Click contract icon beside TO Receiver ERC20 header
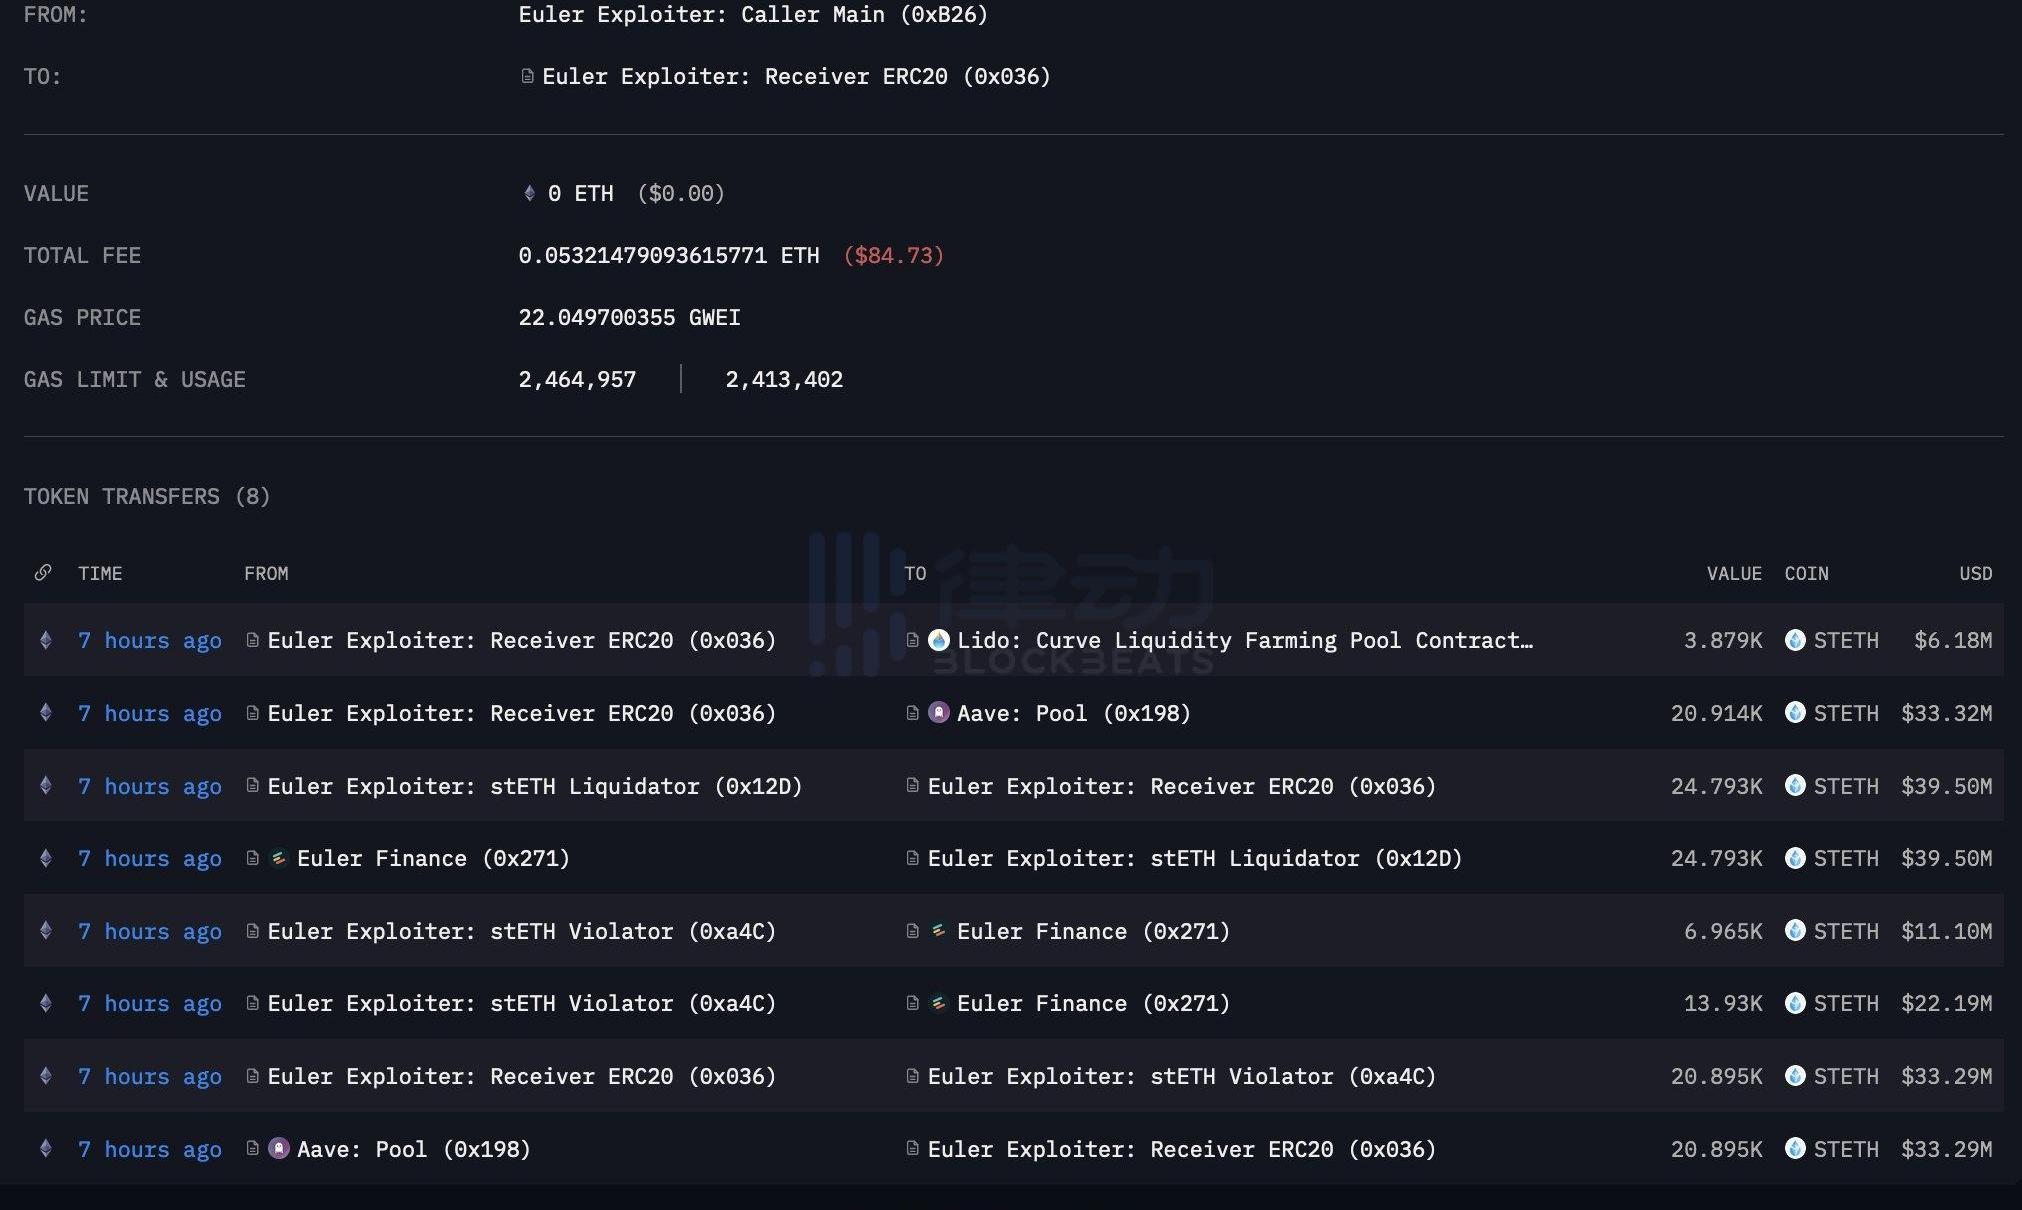The height and width of the screenshot is (1210, 2022). coord(527,76)
